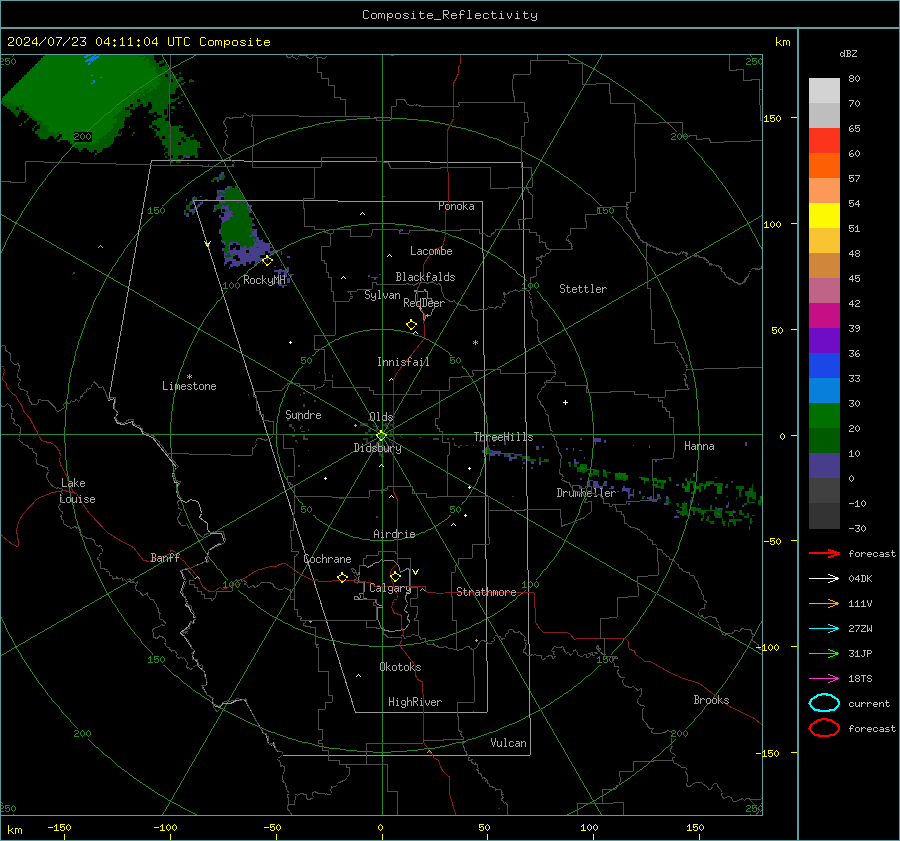The image size is (900, 841).
Task: Click the blue 33-36 dBZ swatch
Action: (x=824, y=366)
